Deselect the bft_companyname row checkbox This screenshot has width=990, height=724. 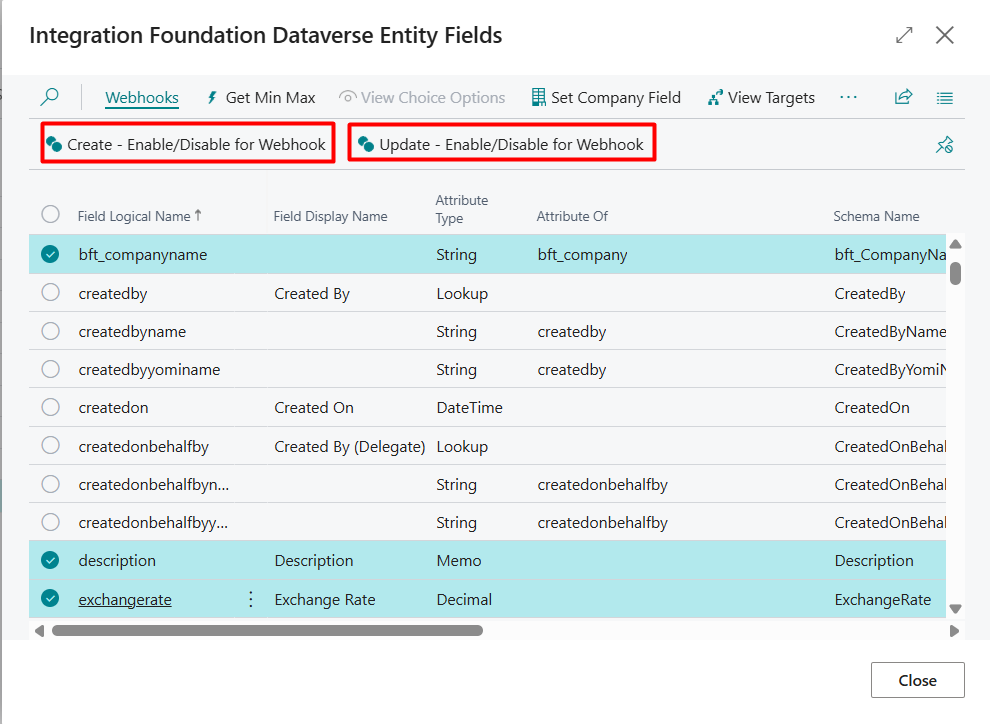pos(50,255)
